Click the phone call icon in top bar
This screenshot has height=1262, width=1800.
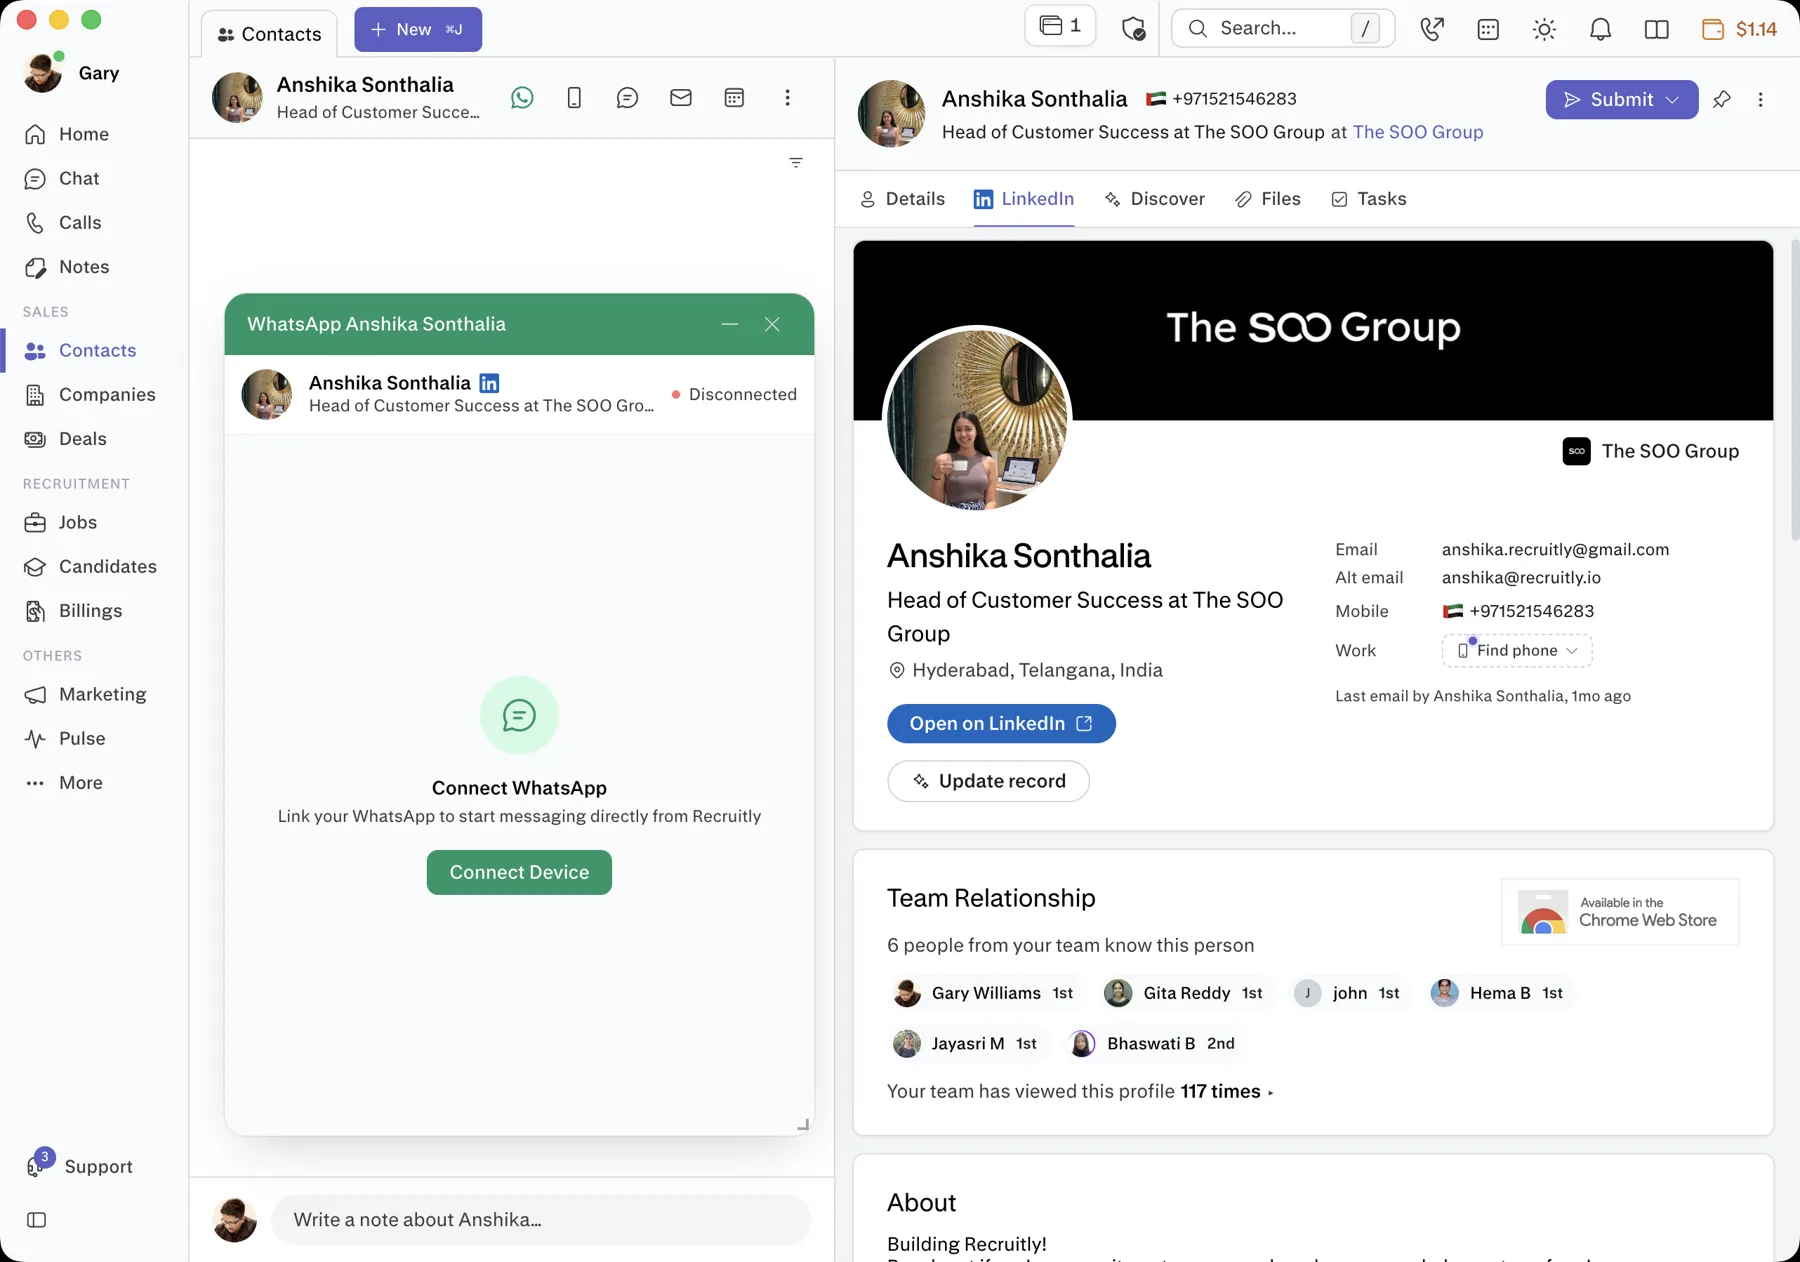click(x=1432, y=29)
